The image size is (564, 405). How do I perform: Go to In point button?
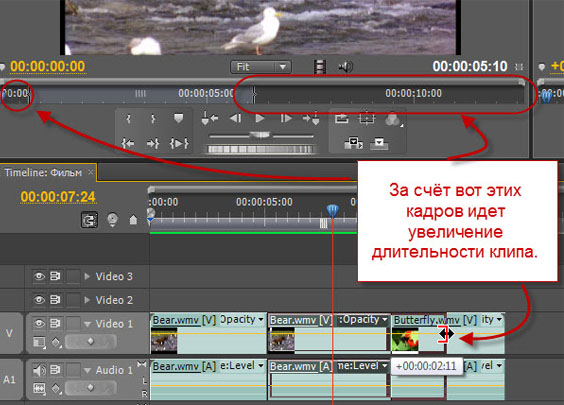(x=128, y=144)
